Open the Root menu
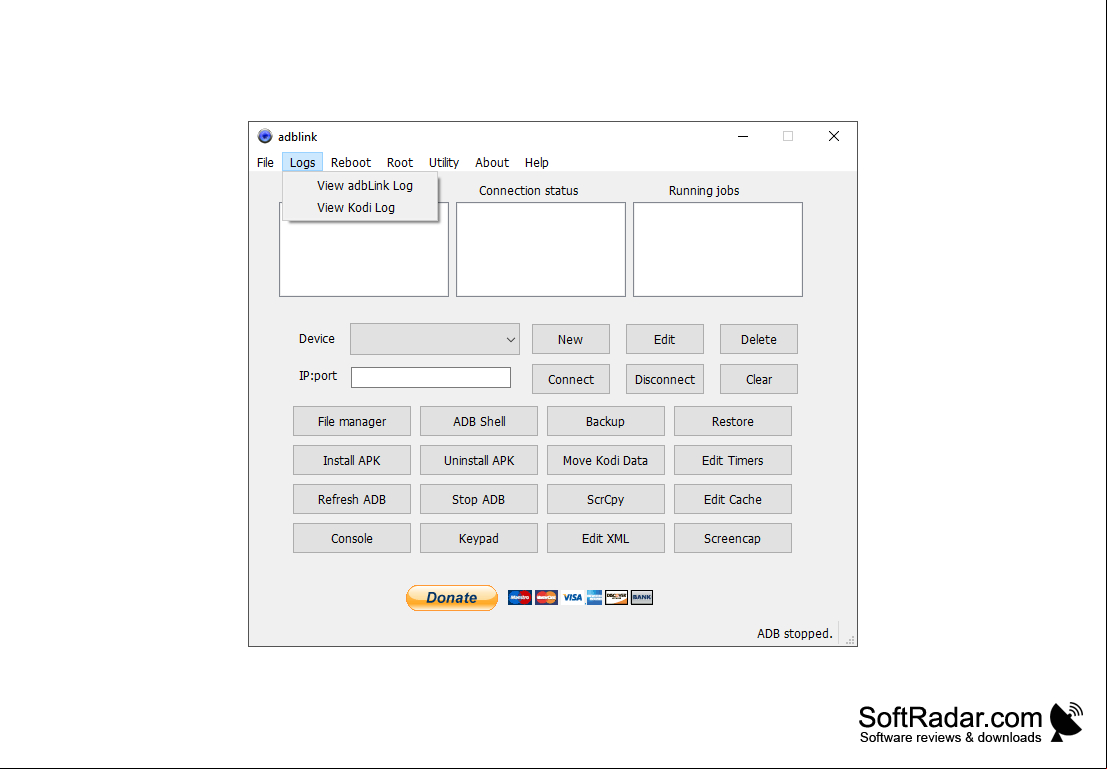The height and width of the screenshot is (769, 1107). [400, 162]
